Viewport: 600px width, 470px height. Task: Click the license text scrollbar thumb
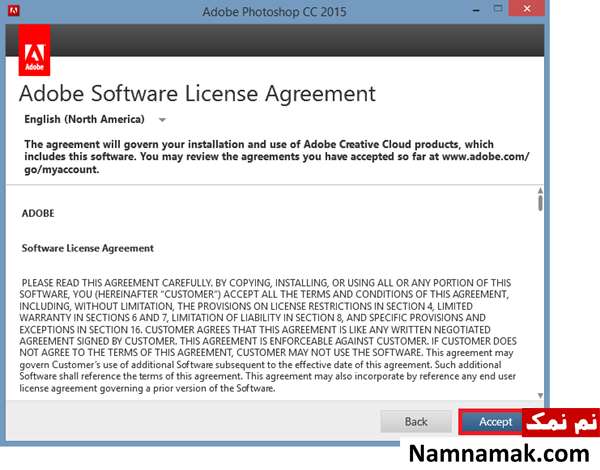coord(540,203)
